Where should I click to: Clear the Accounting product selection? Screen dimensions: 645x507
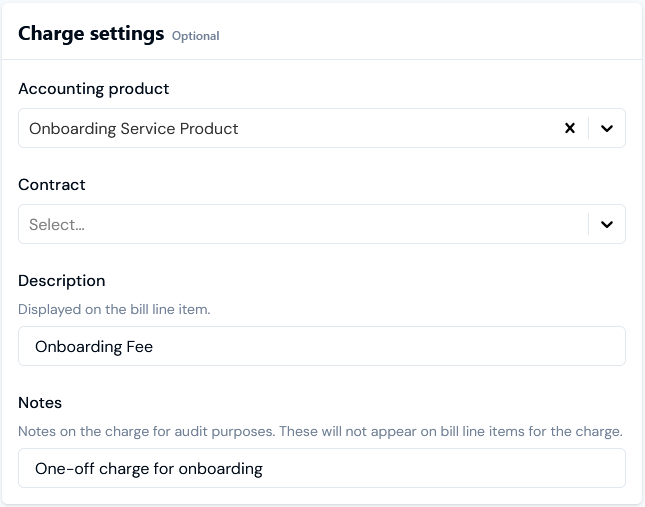[570, 128]
